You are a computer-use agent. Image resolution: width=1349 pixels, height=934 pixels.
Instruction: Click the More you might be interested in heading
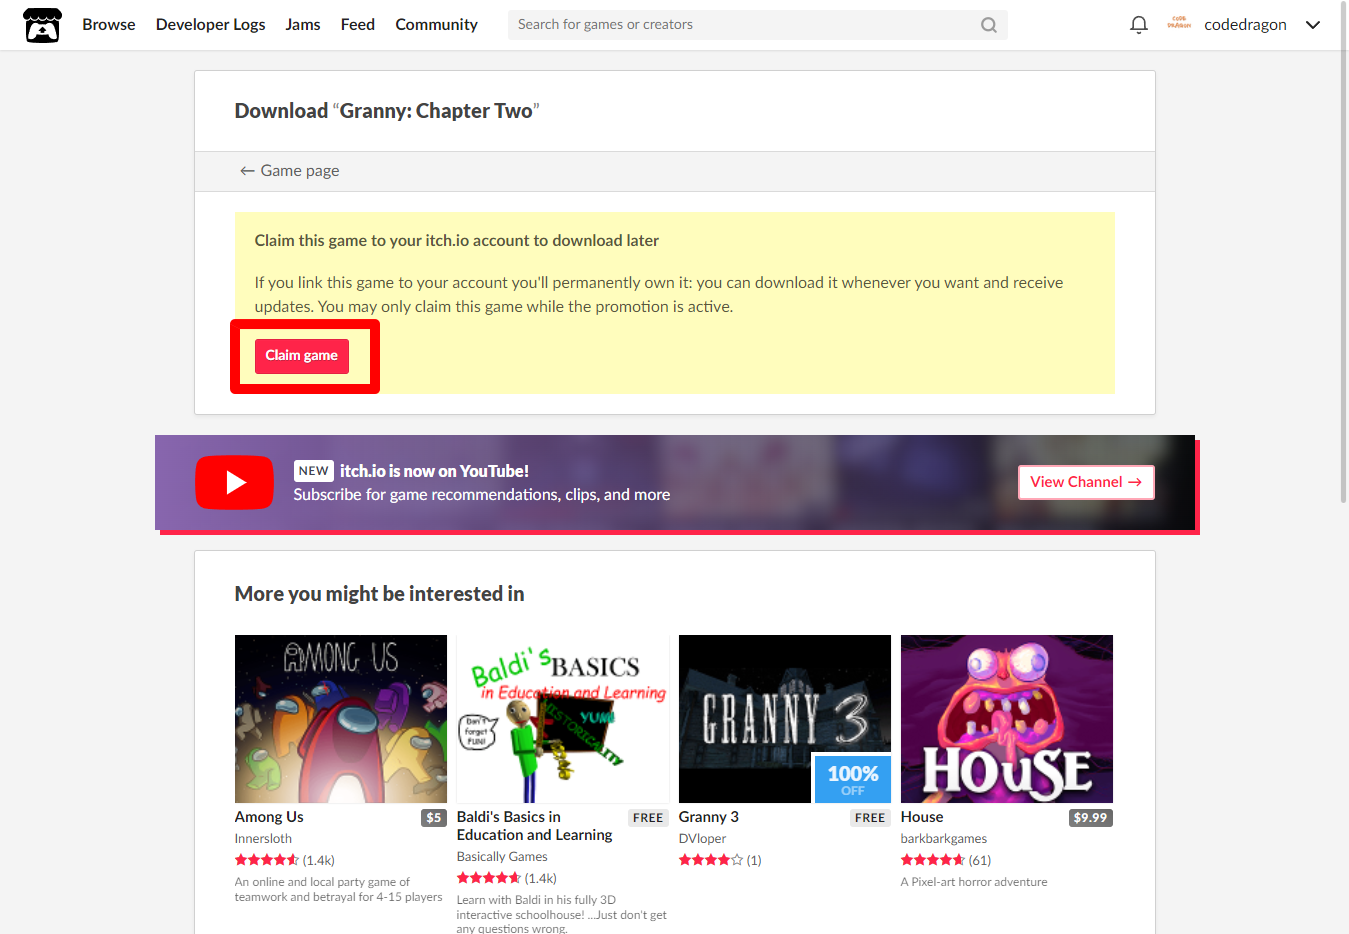(x=380, y=594)
